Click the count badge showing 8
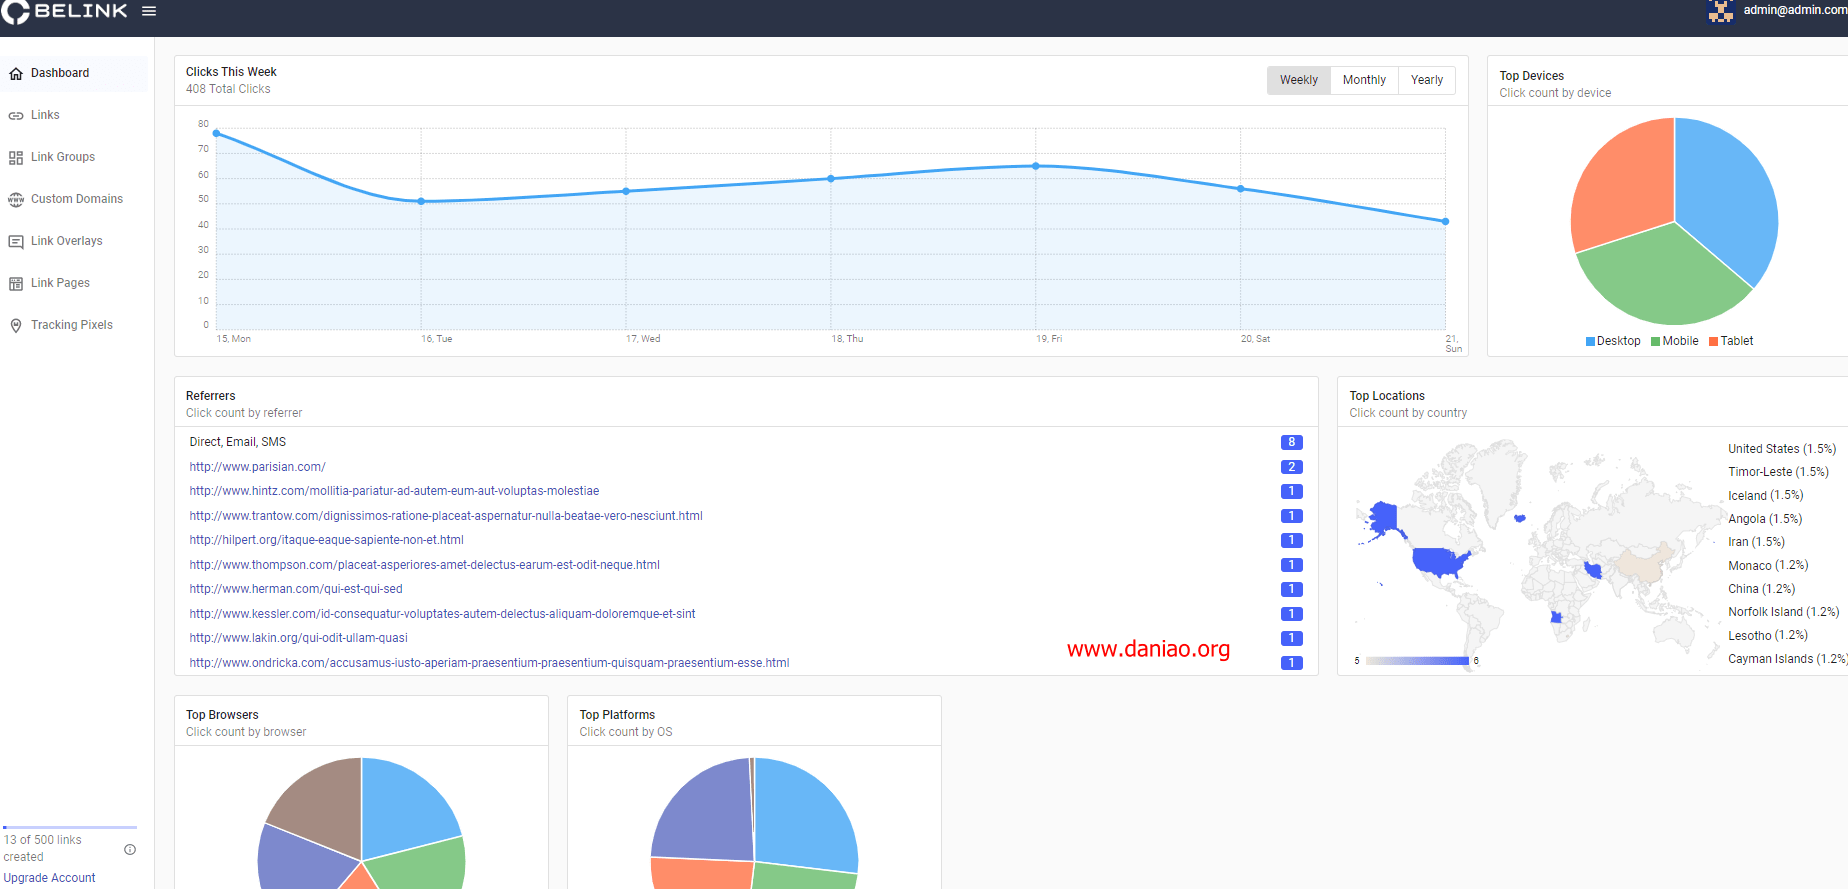 (1291, 442)
